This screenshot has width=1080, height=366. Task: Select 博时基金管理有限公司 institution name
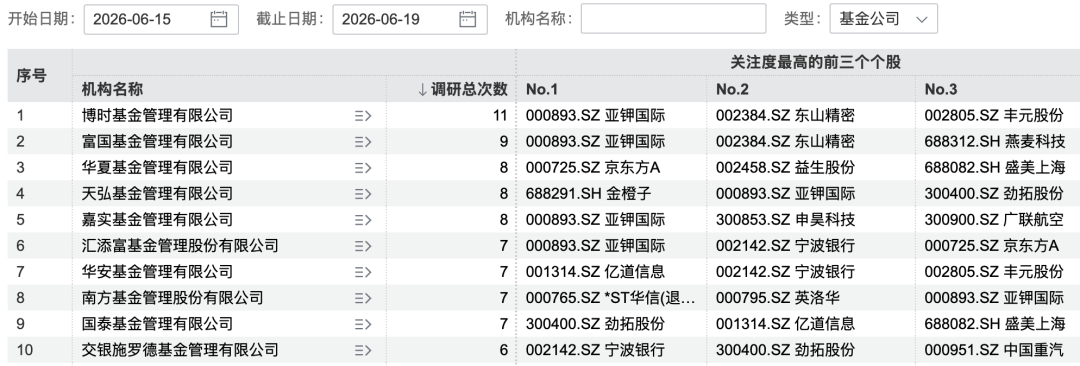coord(157,116)
